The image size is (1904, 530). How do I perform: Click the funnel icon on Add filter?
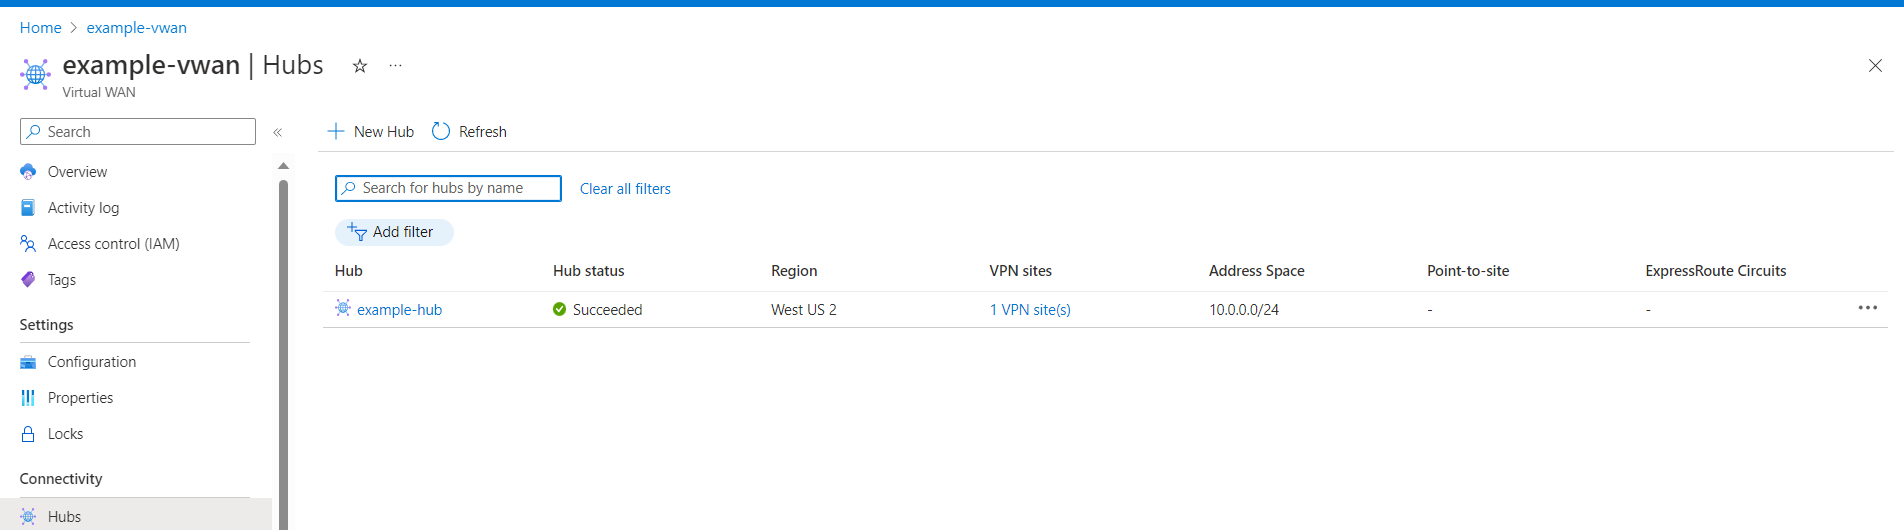click(357, 232)
